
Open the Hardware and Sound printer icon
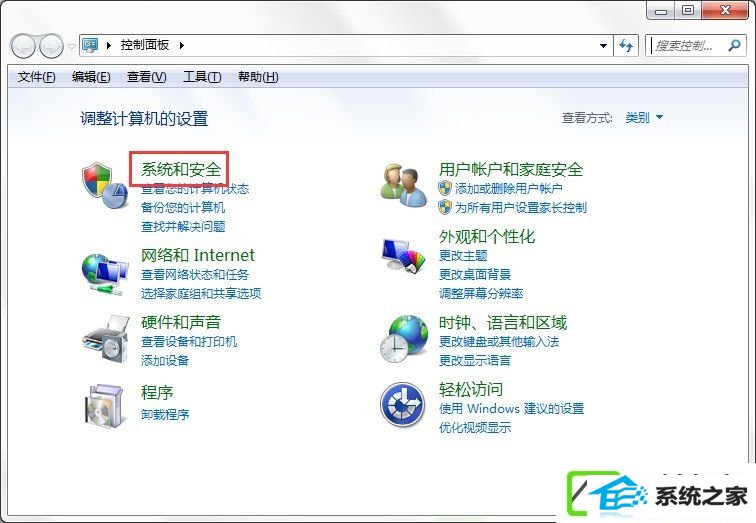tap(106, 338)
